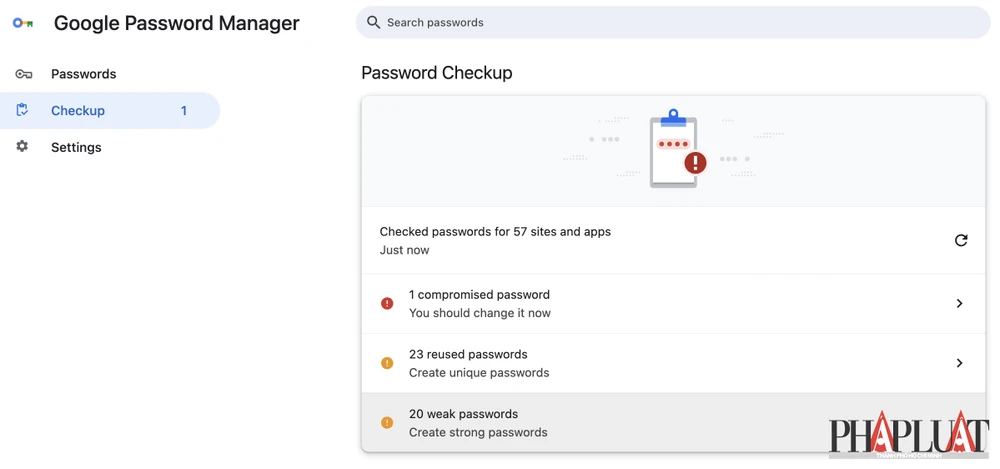Image resolution: width=1000 pixels, height=469 pixels.
Task: Select the Checkup sidebar item
Action: 78,111
